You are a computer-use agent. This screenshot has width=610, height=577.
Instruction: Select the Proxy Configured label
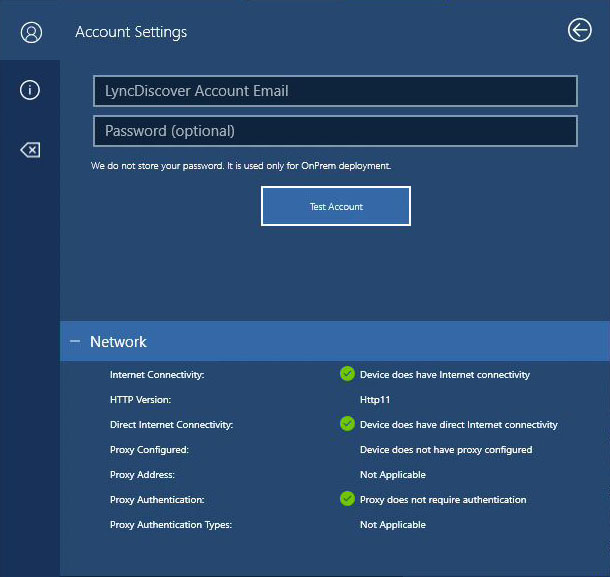[x=149, y=450]
